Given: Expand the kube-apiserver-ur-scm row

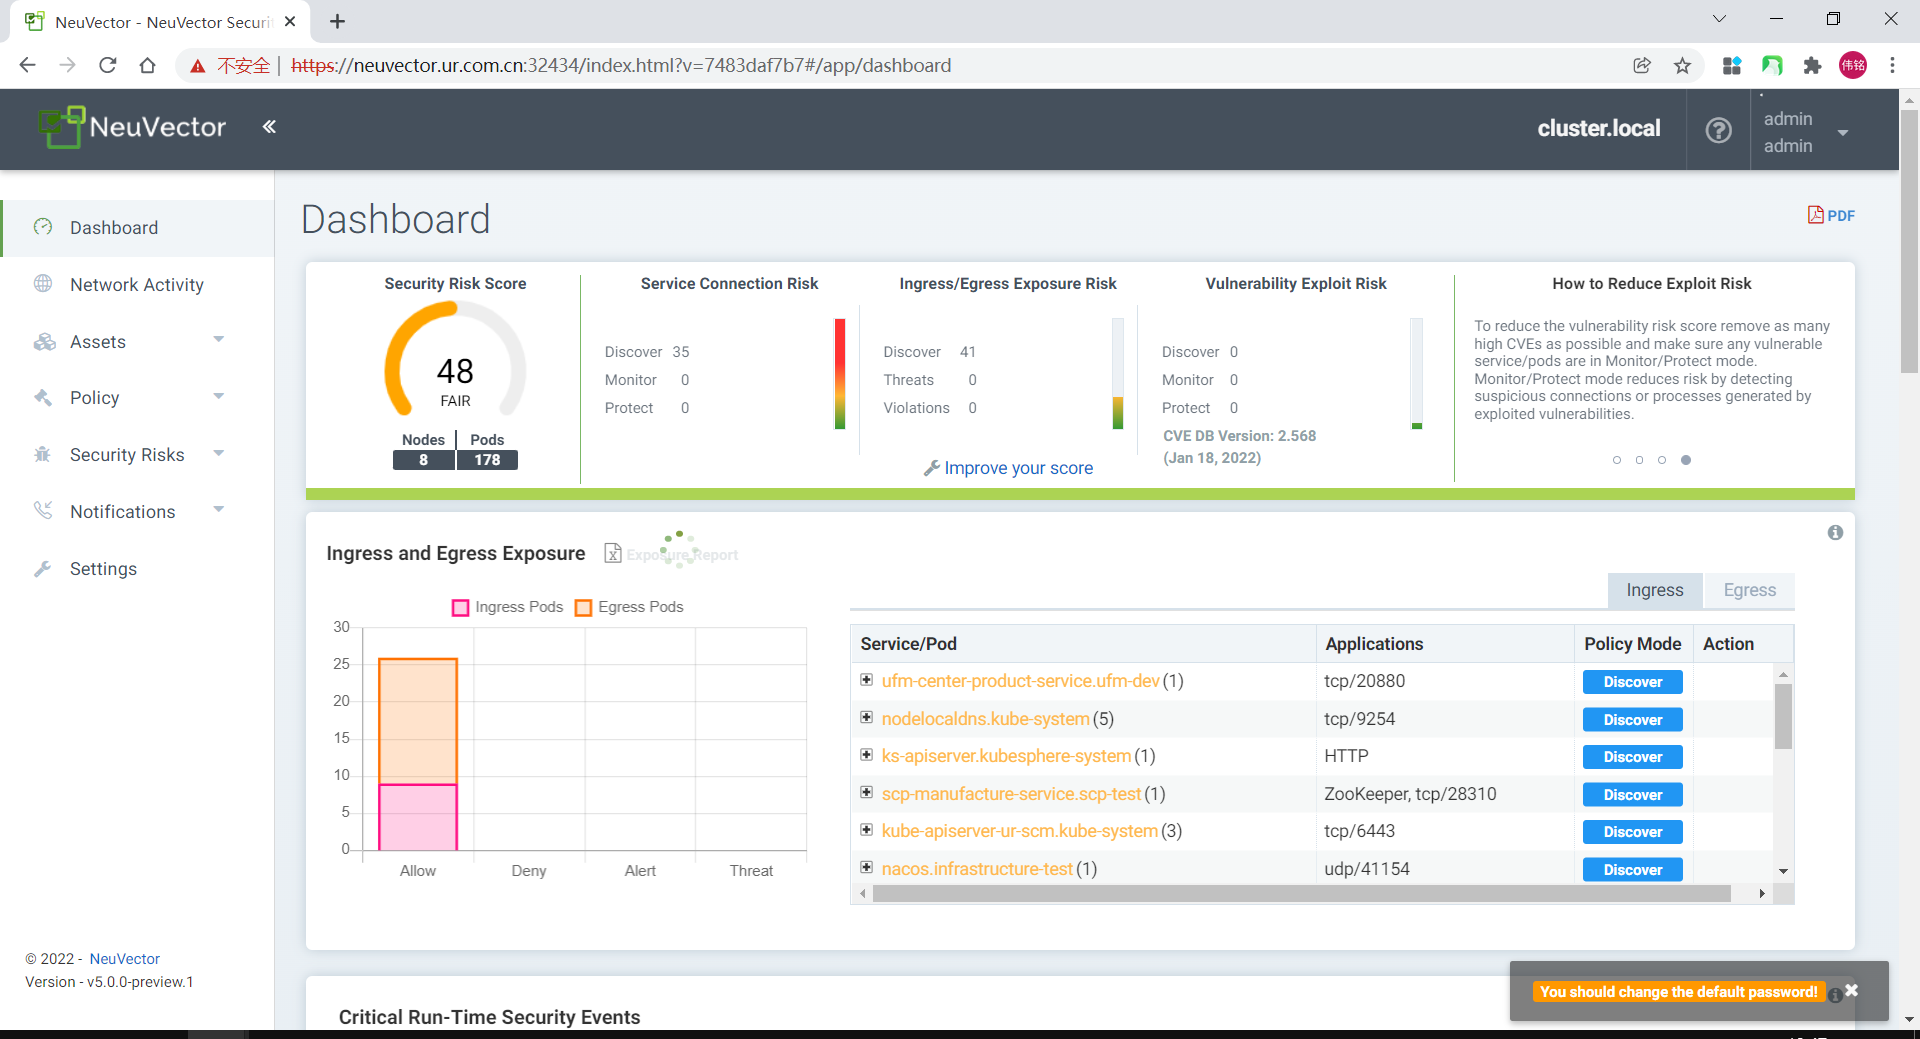Looking at the screenshot, I should coord(867,830).
